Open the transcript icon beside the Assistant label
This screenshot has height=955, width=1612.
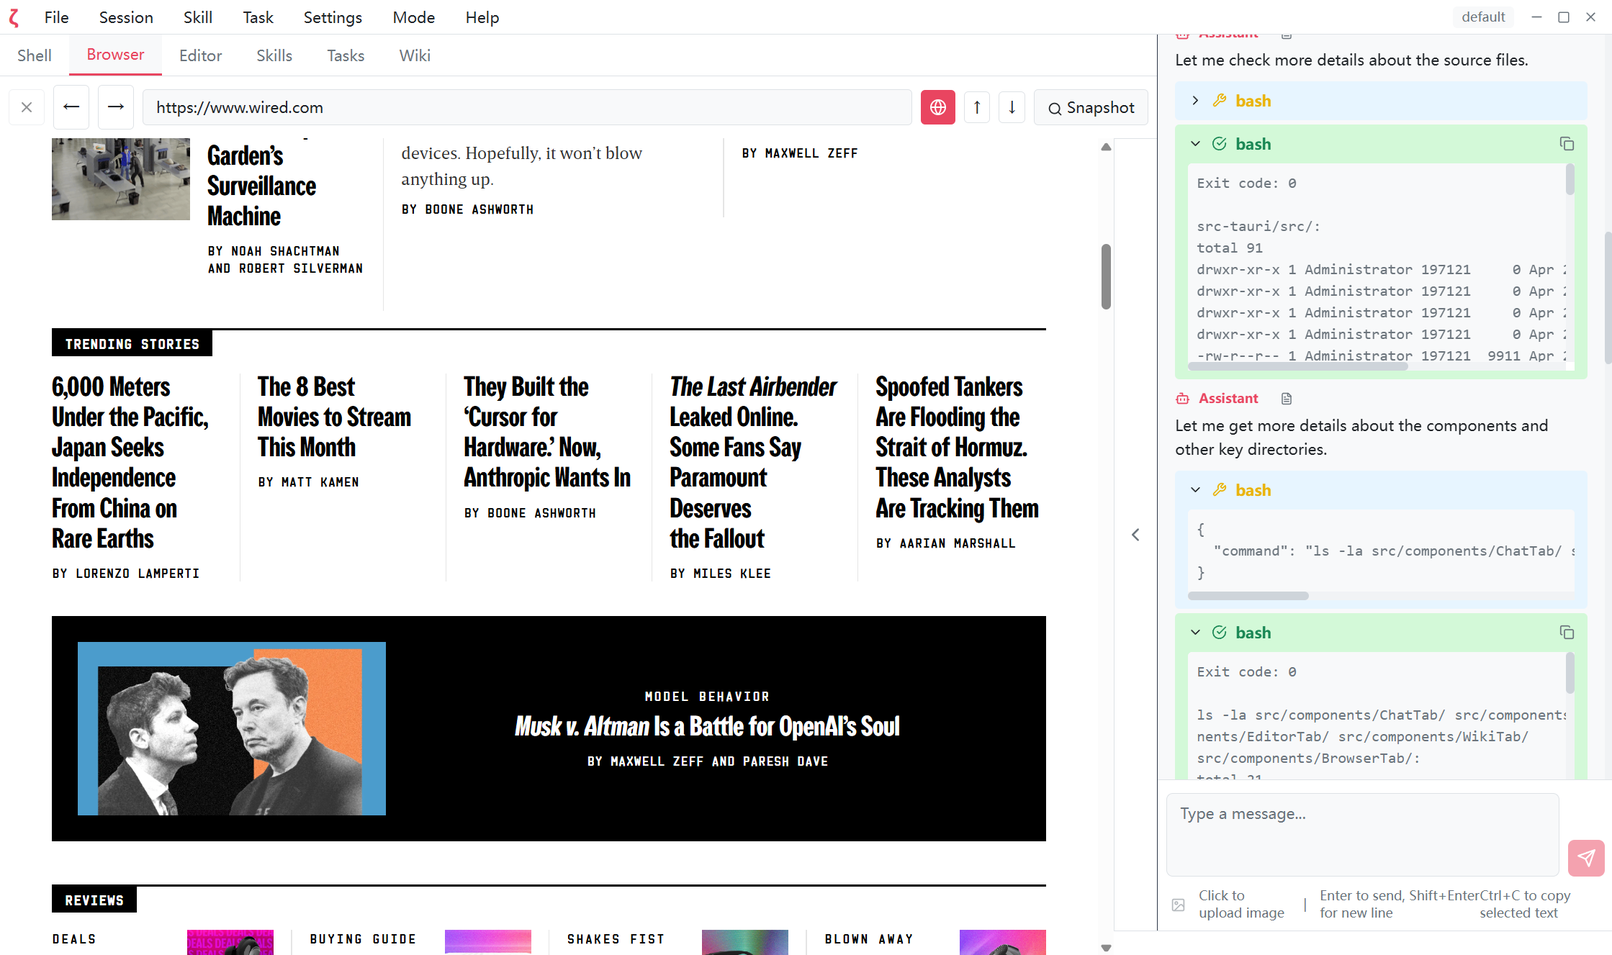click(1285, 398)
